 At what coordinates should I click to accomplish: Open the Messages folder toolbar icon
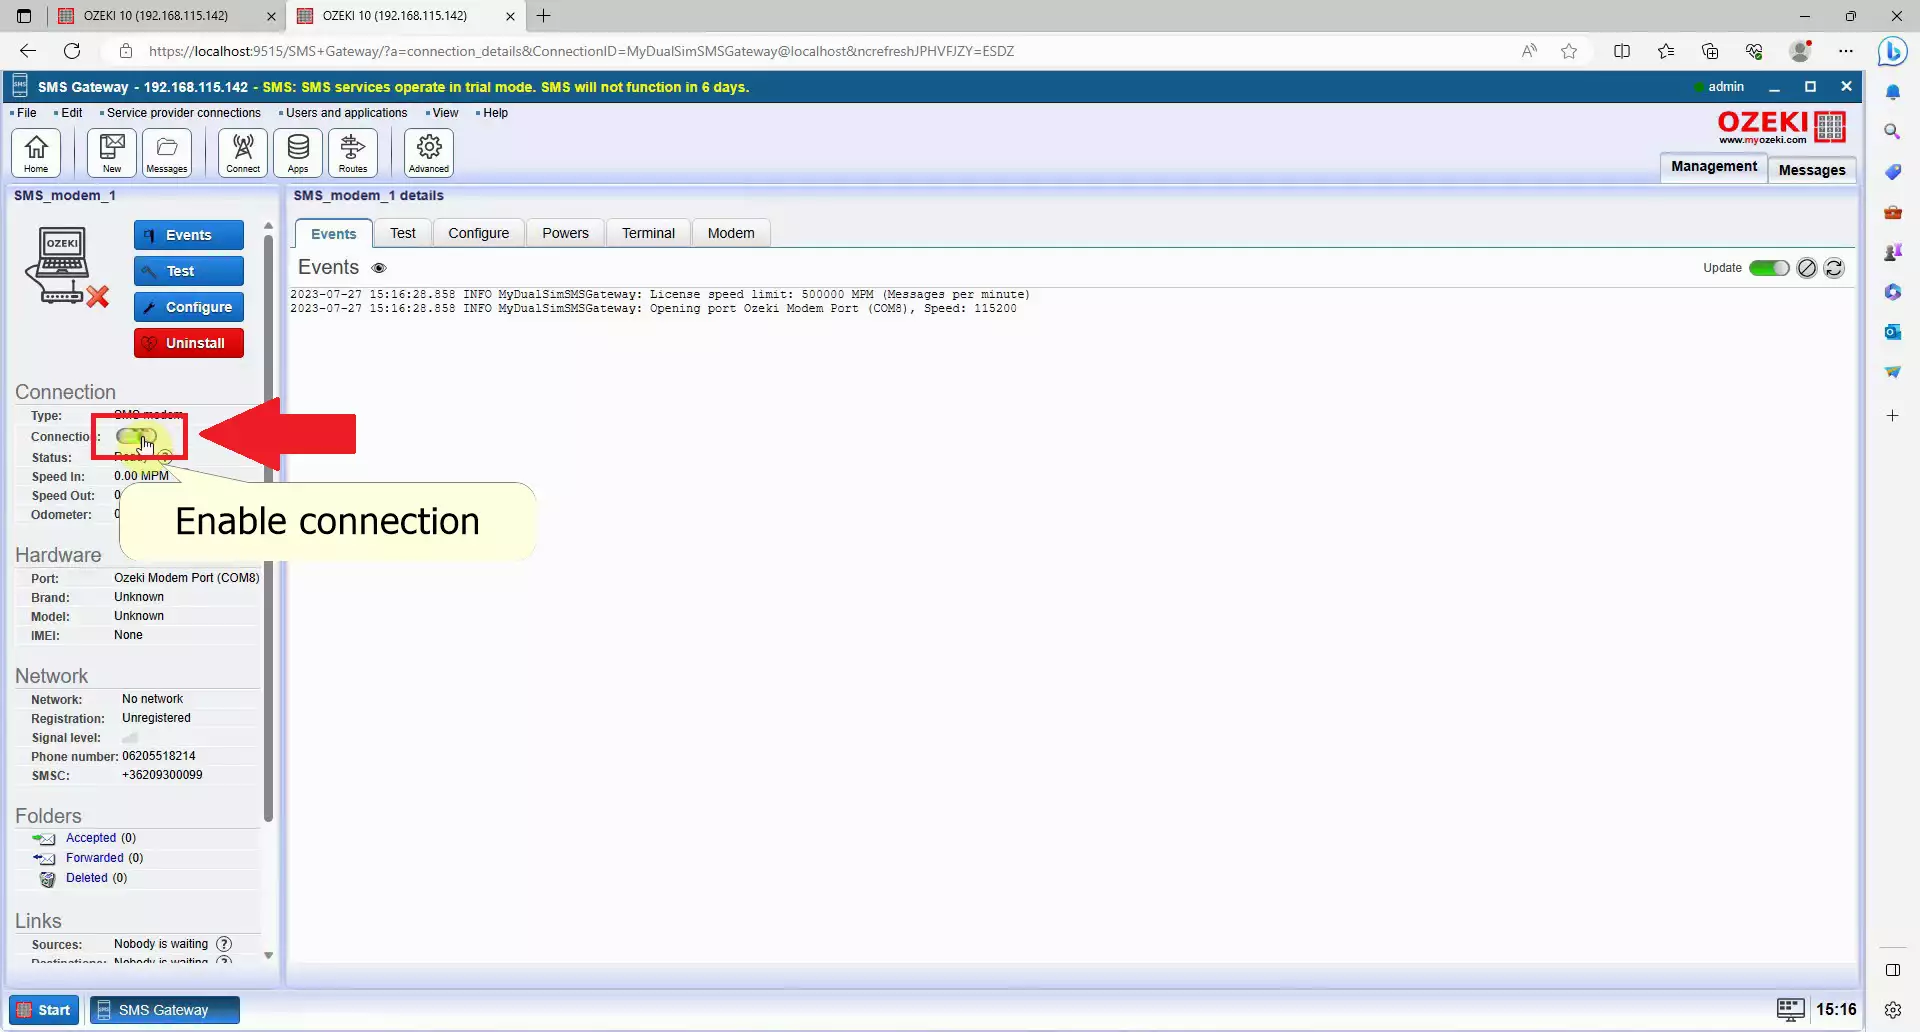click(167, 153)
